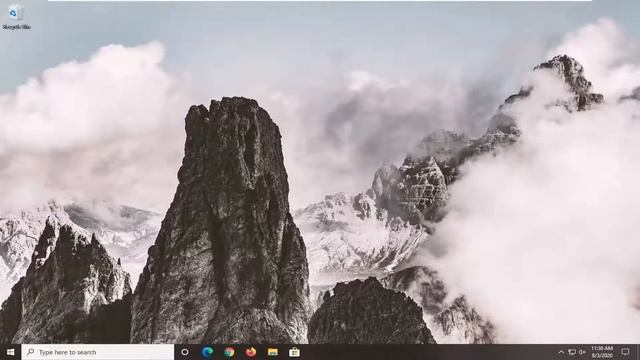
Task: Open File Explorer from the taskbar
Action: [273, 352]
